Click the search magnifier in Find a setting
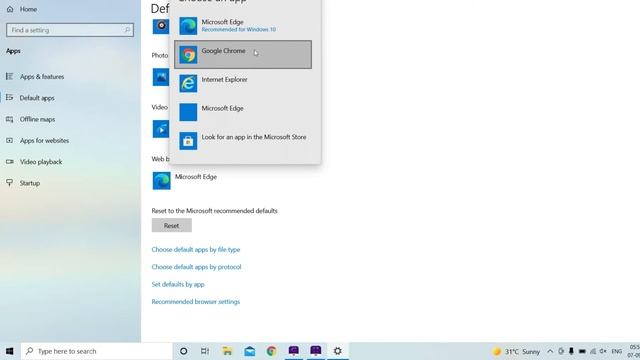 click(x=127, y=30)
